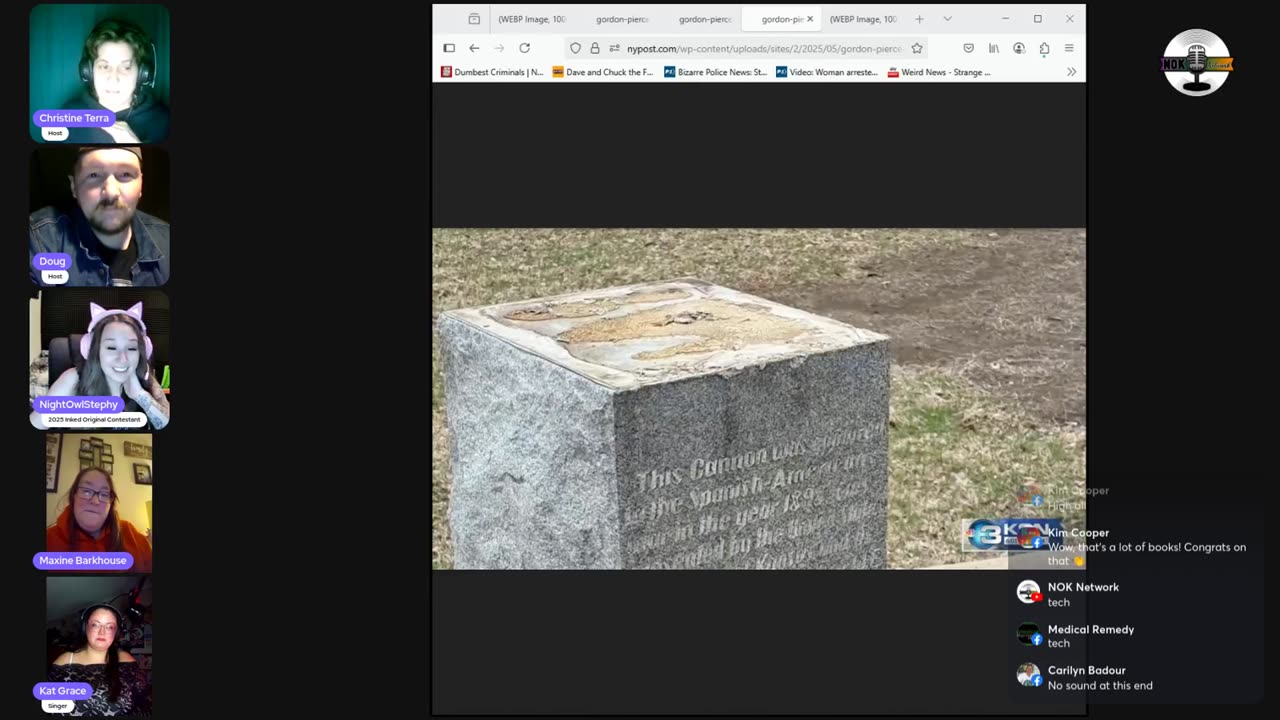Click the Kat Grace name label

click(x=62, y=691)
